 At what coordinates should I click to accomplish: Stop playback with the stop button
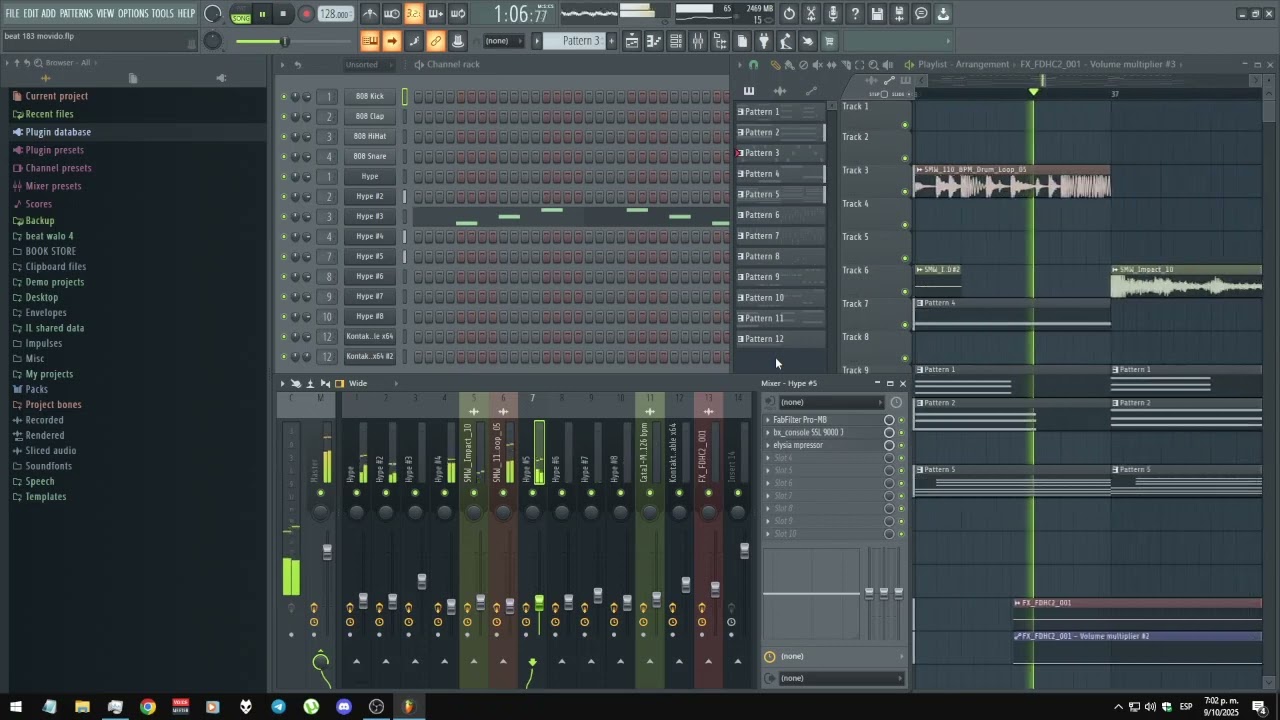(x=283, y=14)
